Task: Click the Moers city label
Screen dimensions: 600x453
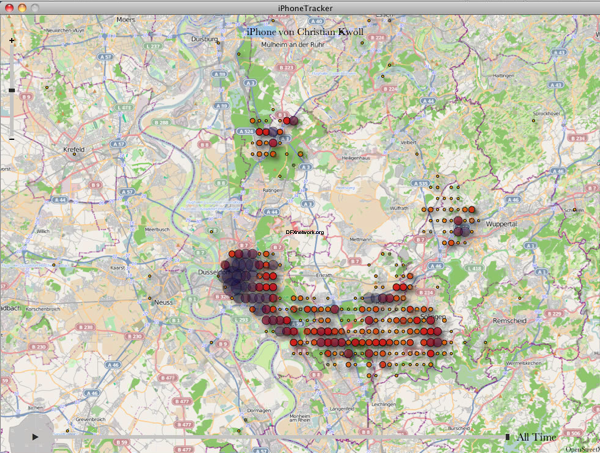Action: point(126,20)
